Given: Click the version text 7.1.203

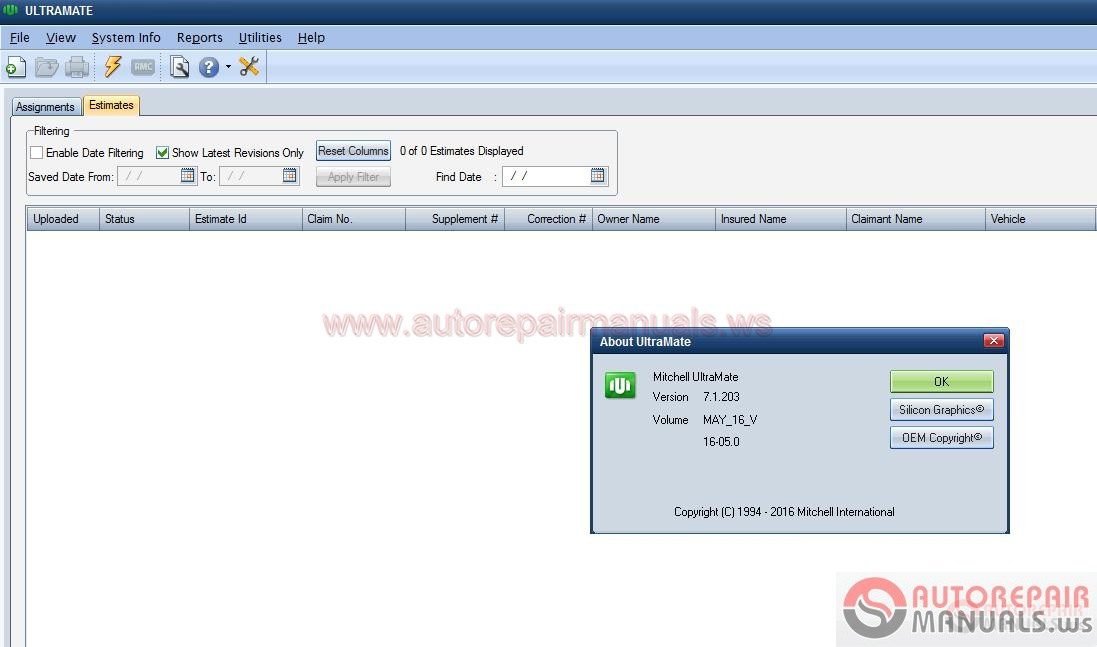Looking at the screenshot, I should tap(721, 397).
